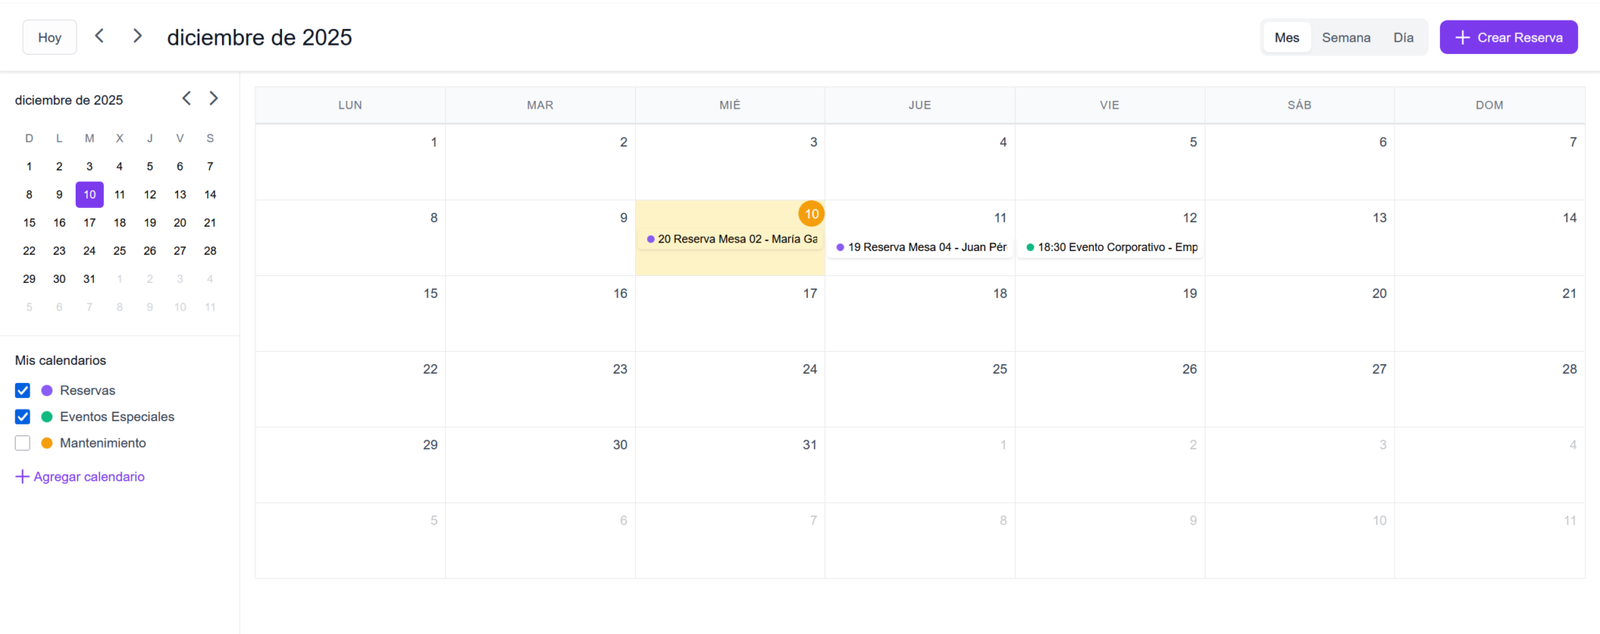Screen dimensions: 1600x634
Task: Click next month arrow in mini calendar
Action: [x=213, y=98]
